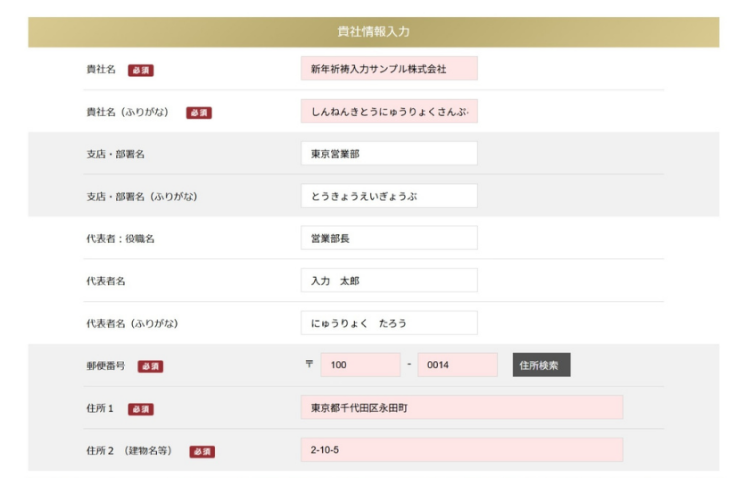
Task: Click the 貴社情報入力 section header bar
Action: [x=373, y=32]
